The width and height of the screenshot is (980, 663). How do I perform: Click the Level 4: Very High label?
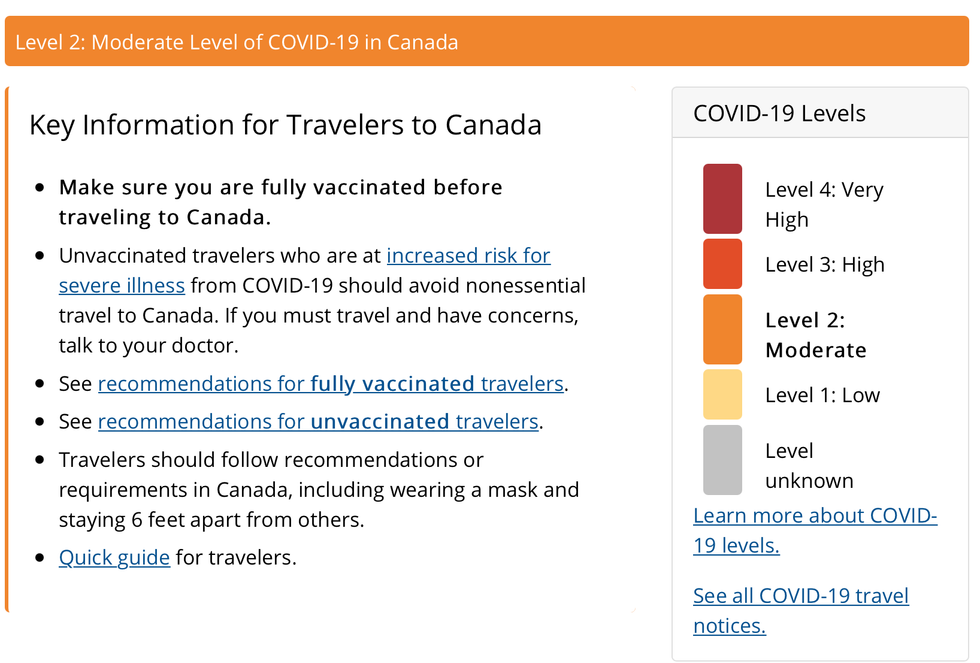823,204
